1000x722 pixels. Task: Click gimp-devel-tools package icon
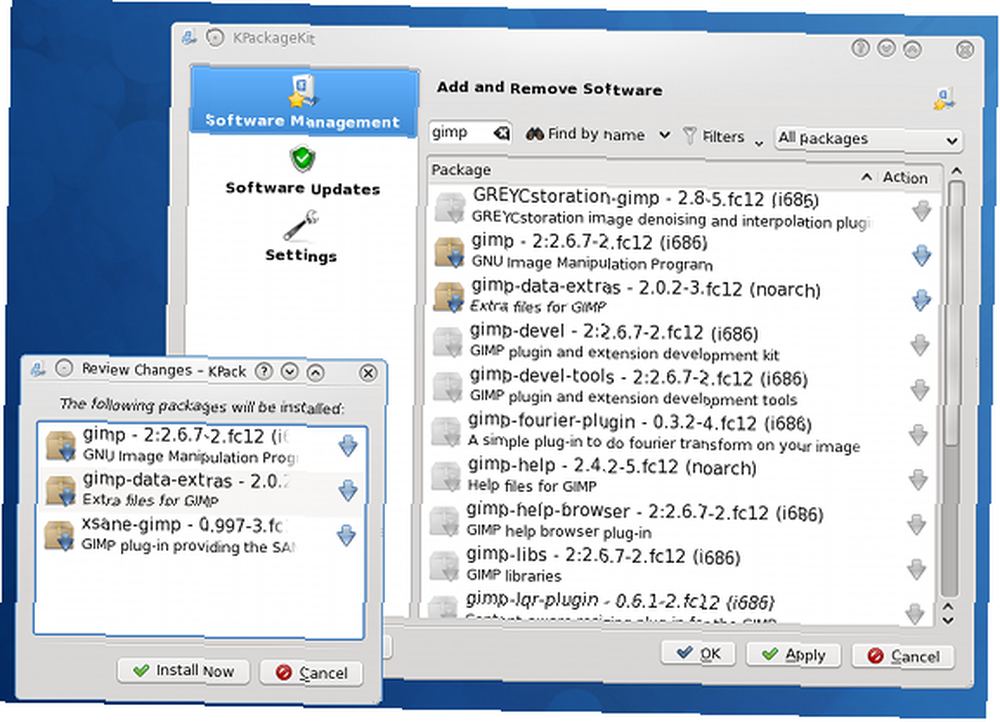point(448,387)
